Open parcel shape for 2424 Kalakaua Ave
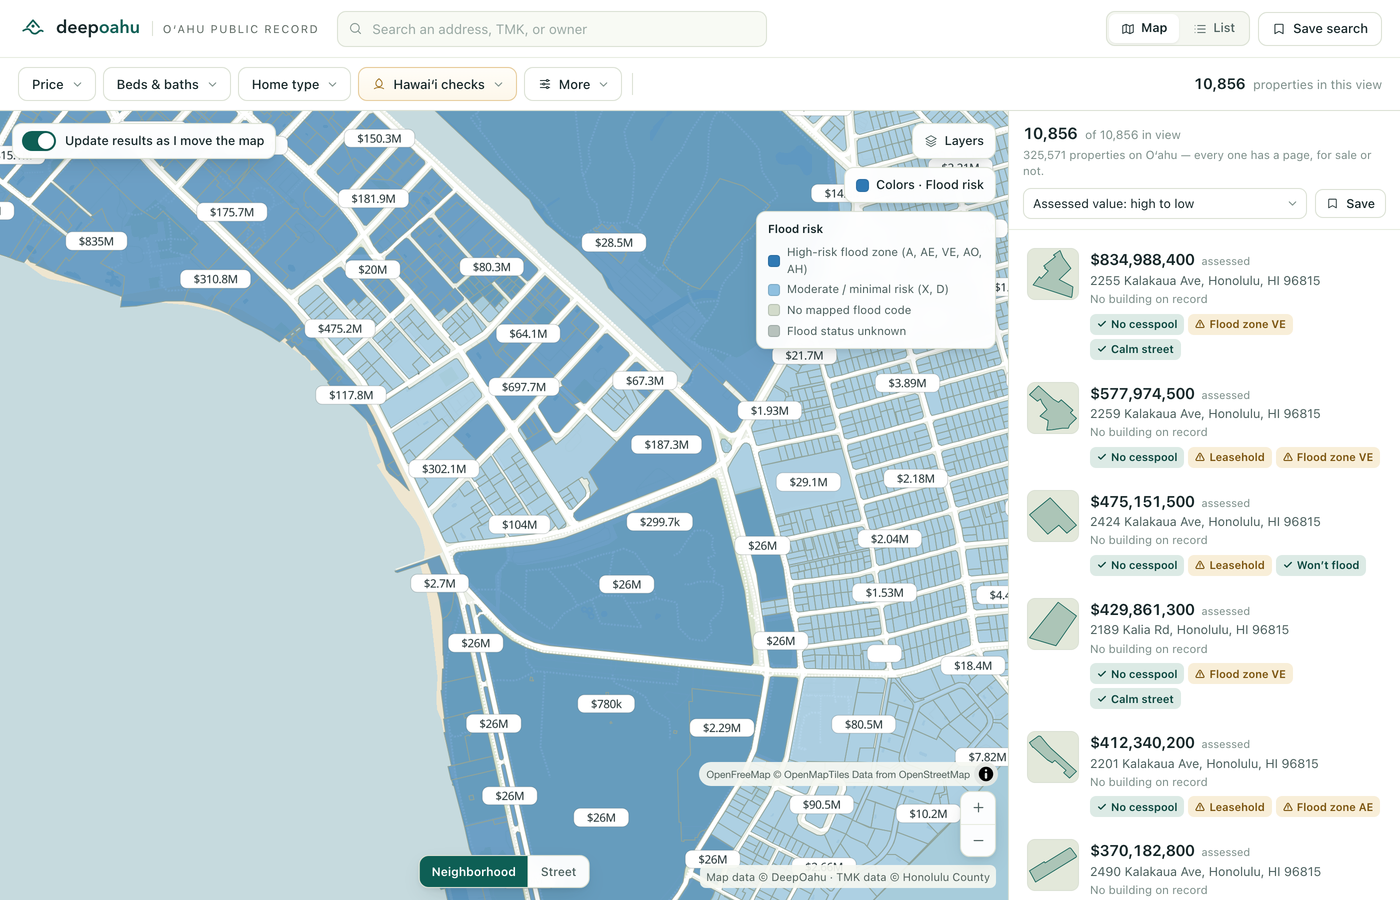Image resolution: width=1400 pixels, height=900 pixels. pyautogui.click(x=1053, y=516)
